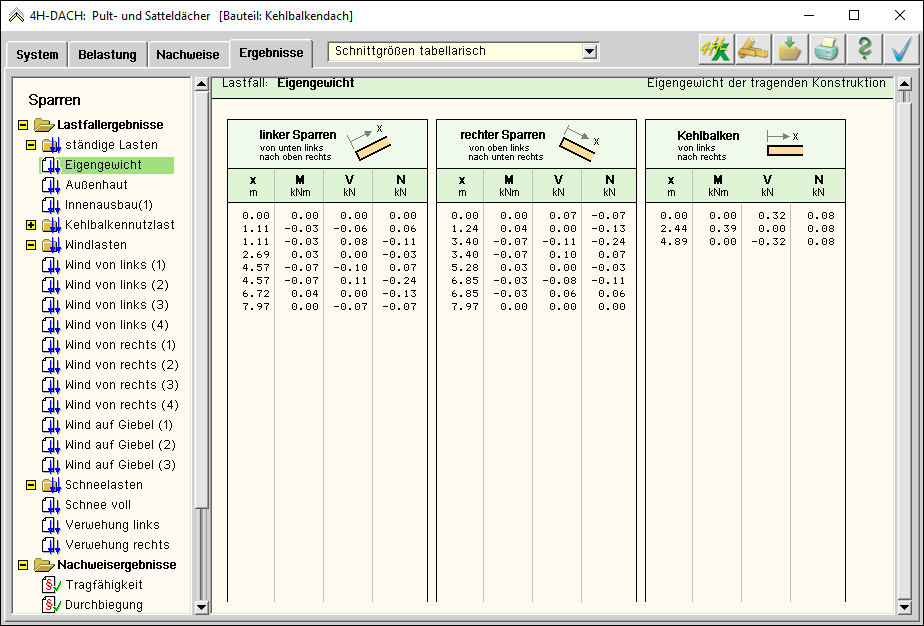Collapse the Windlasten folder
This screenshot has width=924, height=626.
coord(31,245)
